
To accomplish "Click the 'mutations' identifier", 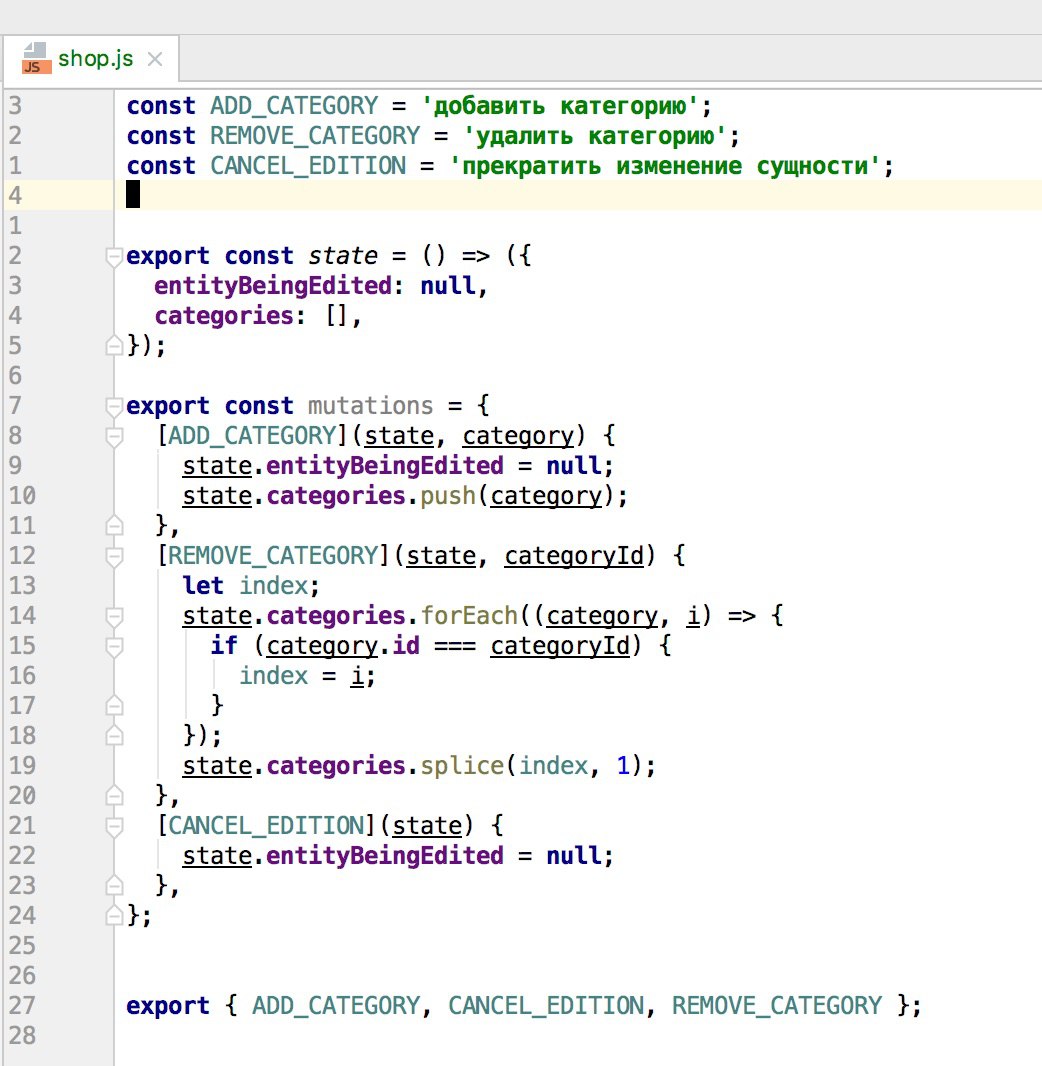I will pyautogui.click(x=370, y=406).
